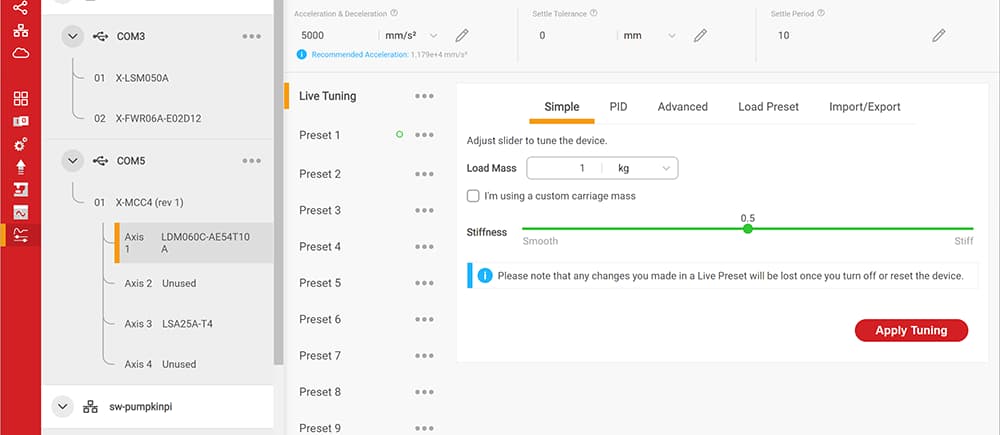Edit acceleration value with pencil icon
1000x435 pixels.
462,36
